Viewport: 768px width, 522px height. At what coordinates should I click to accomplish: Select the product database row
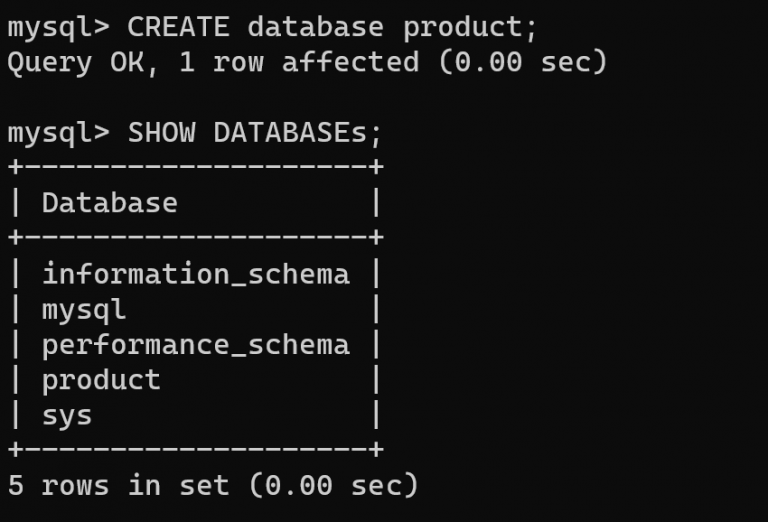coord(195,381)
